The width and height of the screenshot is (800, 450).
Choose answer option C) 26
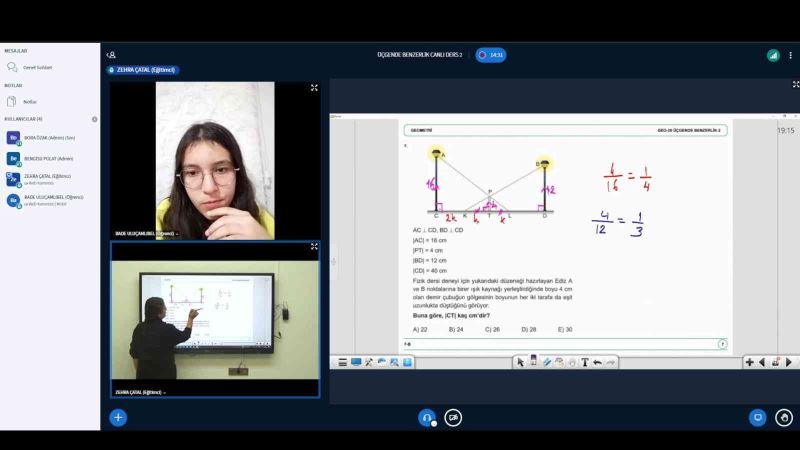493,329
